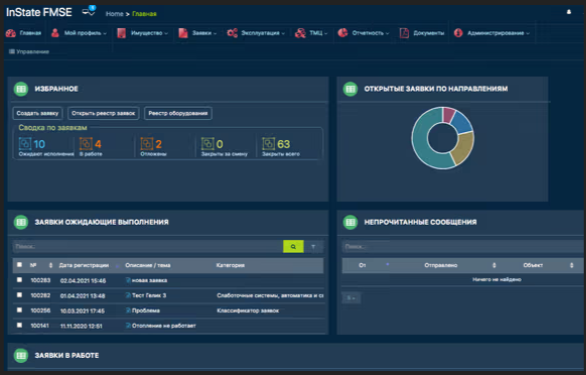Click the orange icon beside count 4
Viewport: 586px width, 375px height.
click(86, 144)
